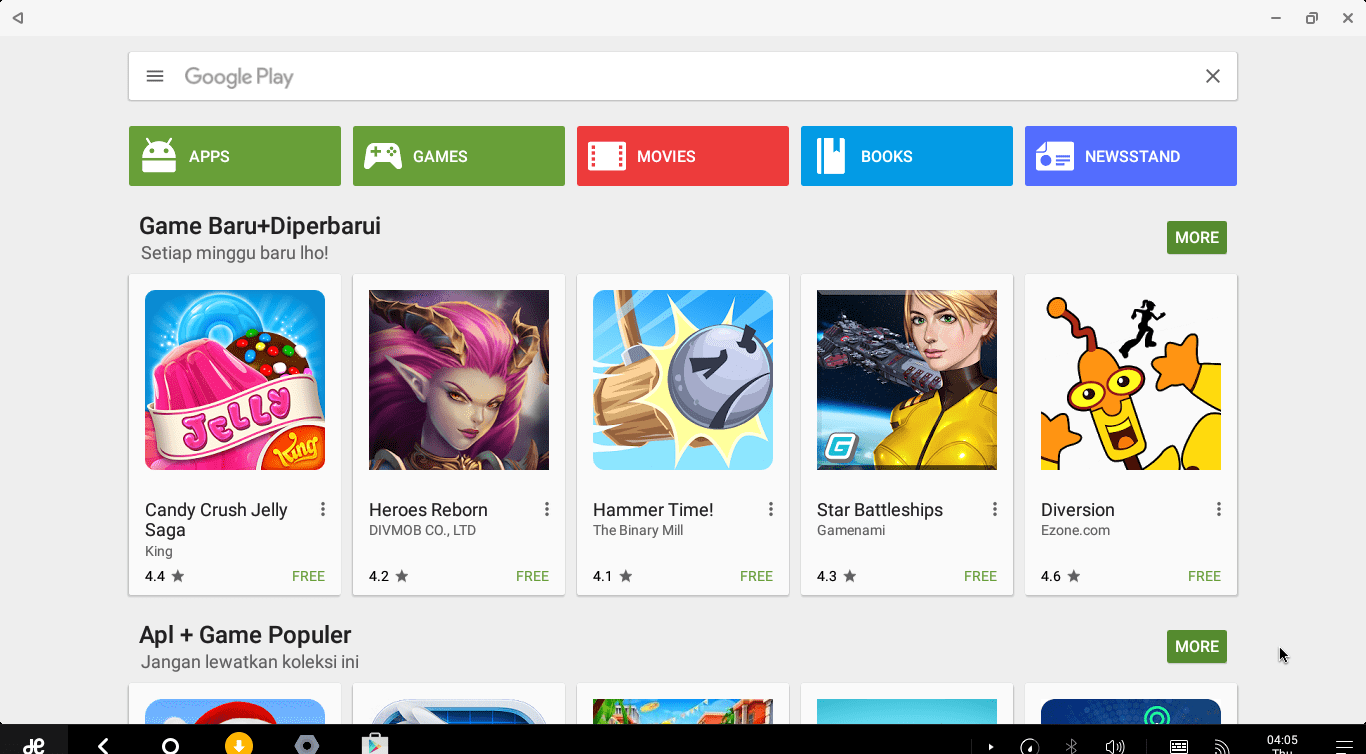This screenshot has width=1366, height=754.
Task: Click the 'Ezone.com' developer name
Action: click(1075, 531)
